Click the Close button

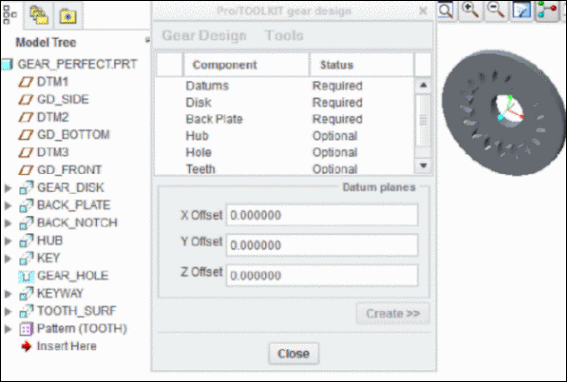[x=293, y=353]
